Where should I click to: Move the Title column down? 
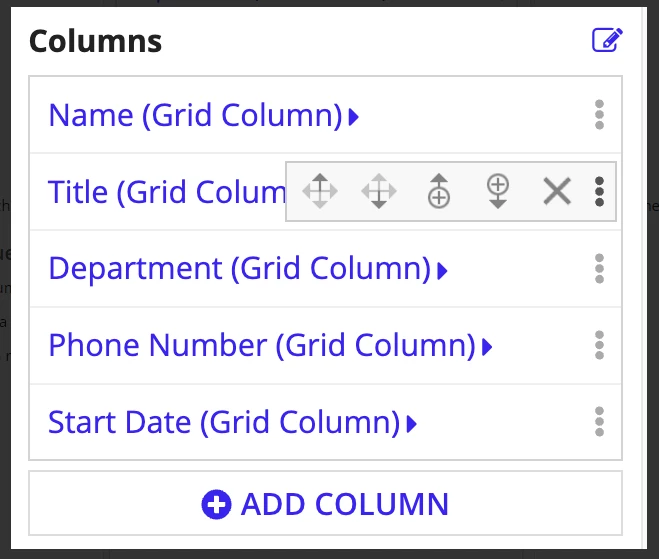(x=379, y=191)
